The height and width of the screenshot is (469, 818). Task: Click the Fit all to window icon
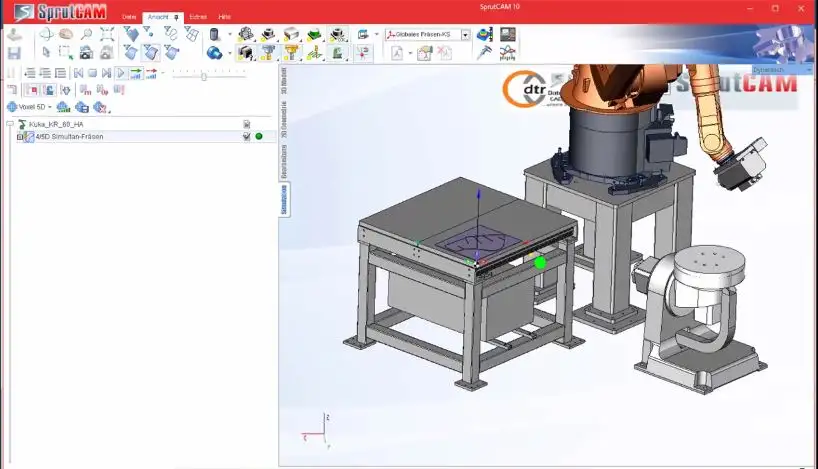(x=107, y=34)
